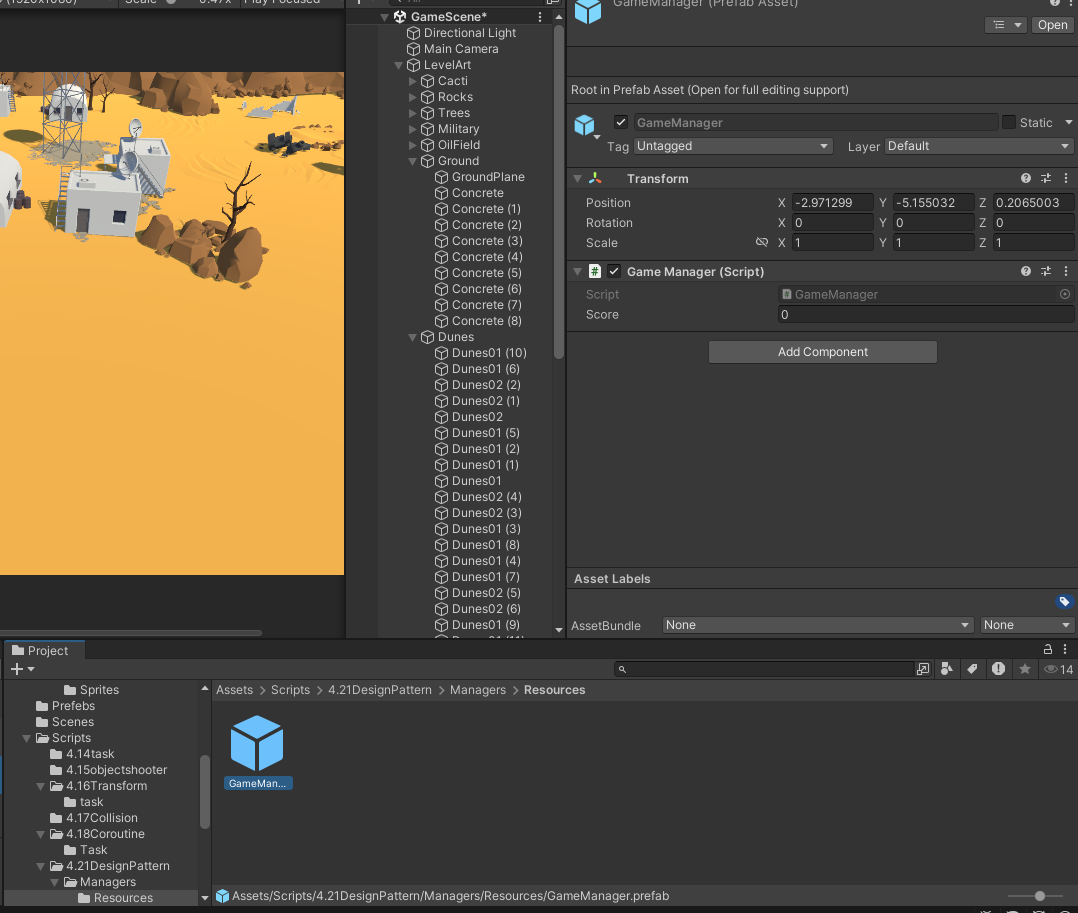Expand the OilField hierarchy node
This screenshot has height=913, width=1078.
point(412,145)
